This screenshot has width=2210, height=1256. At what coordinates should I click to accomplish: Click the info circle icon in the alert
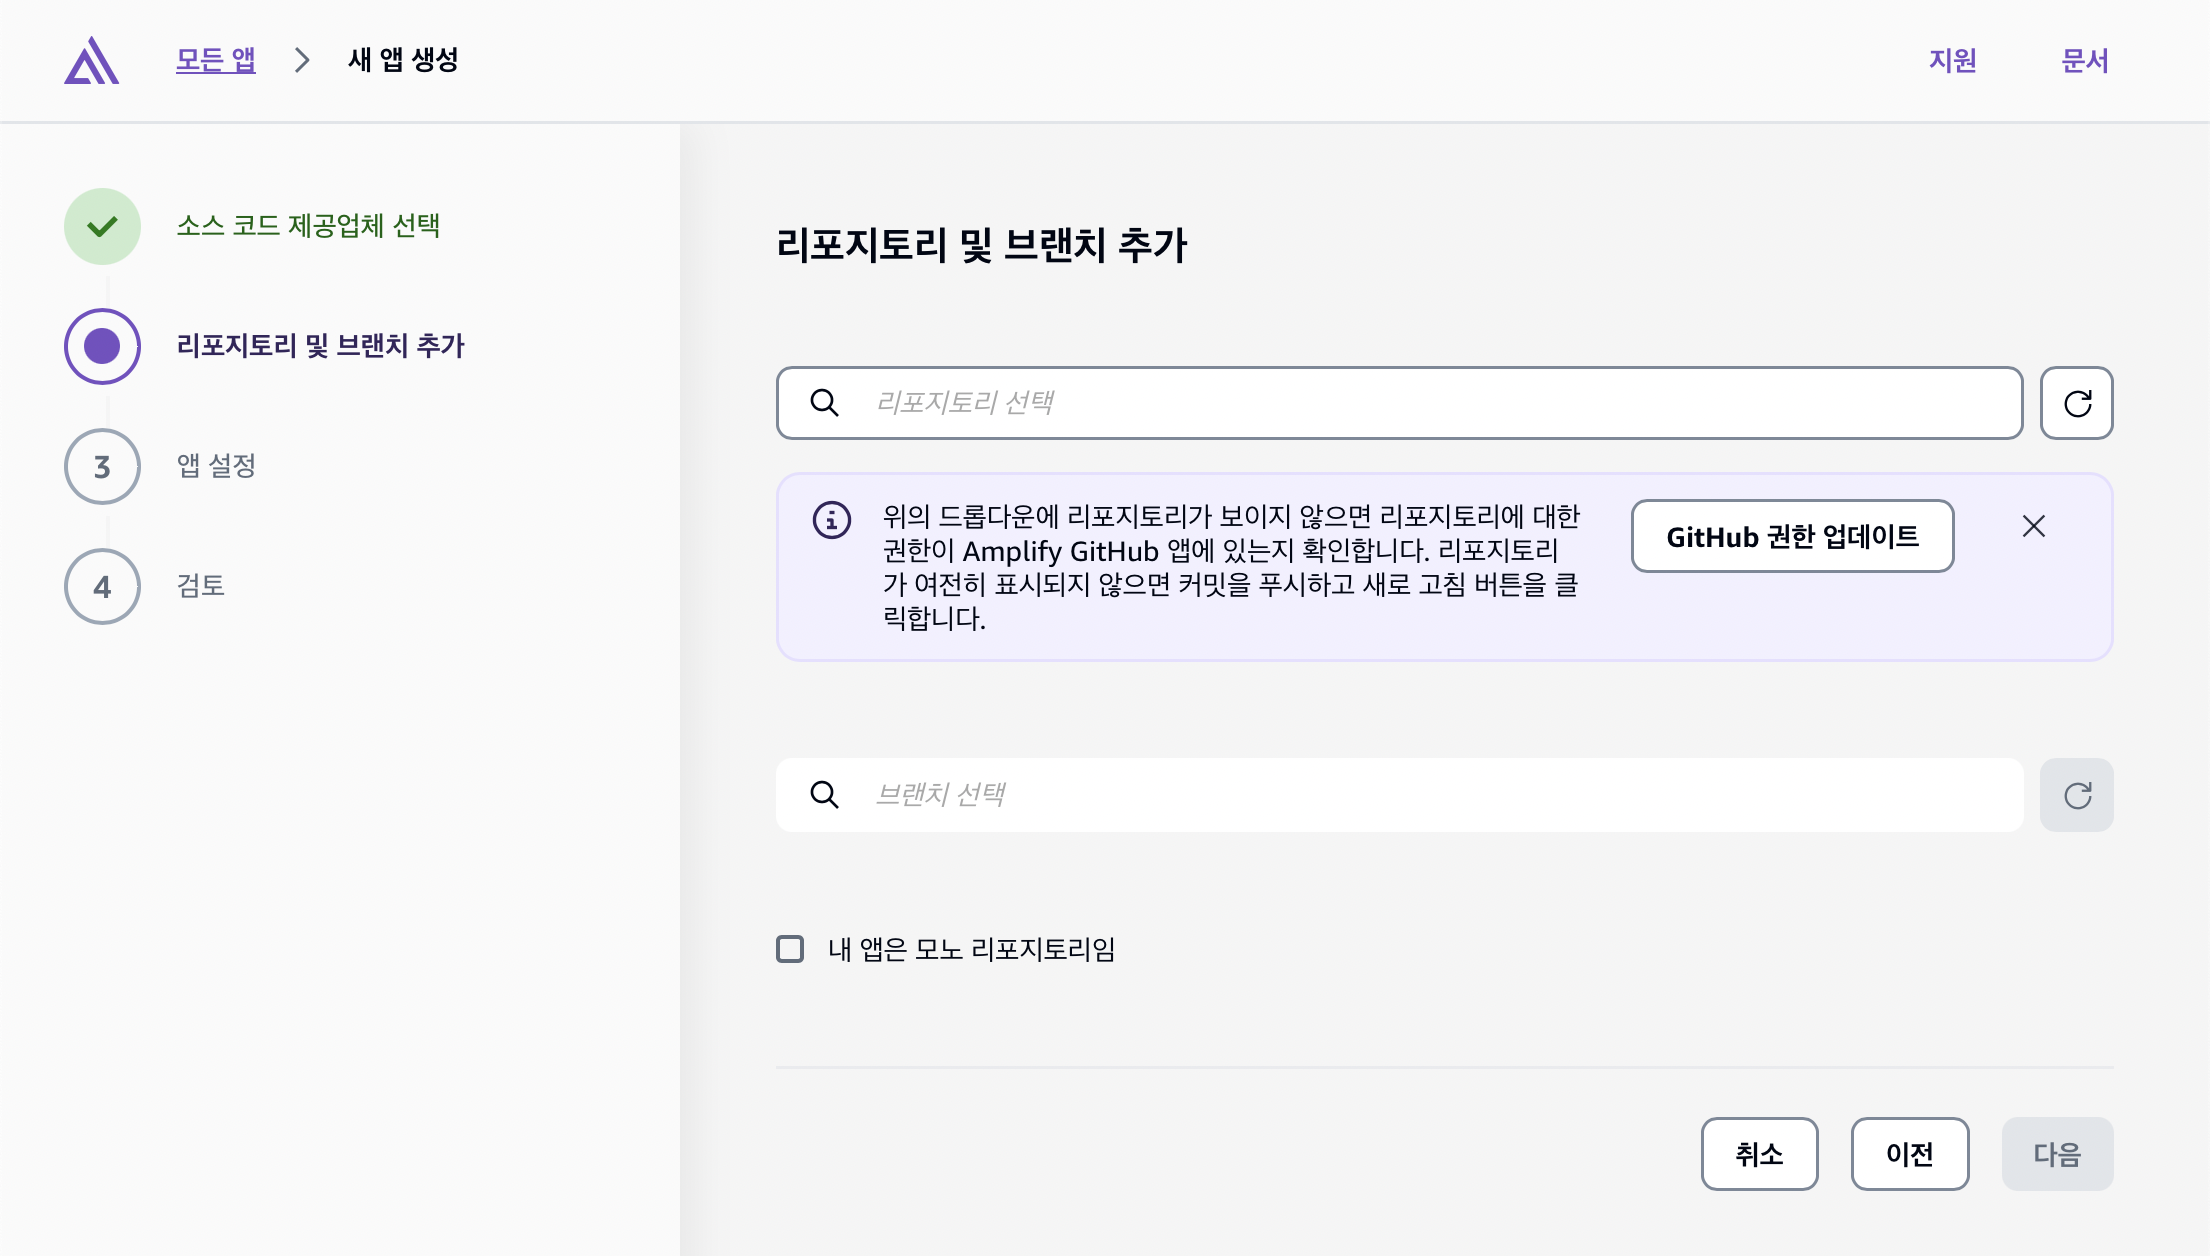point(832,520)
